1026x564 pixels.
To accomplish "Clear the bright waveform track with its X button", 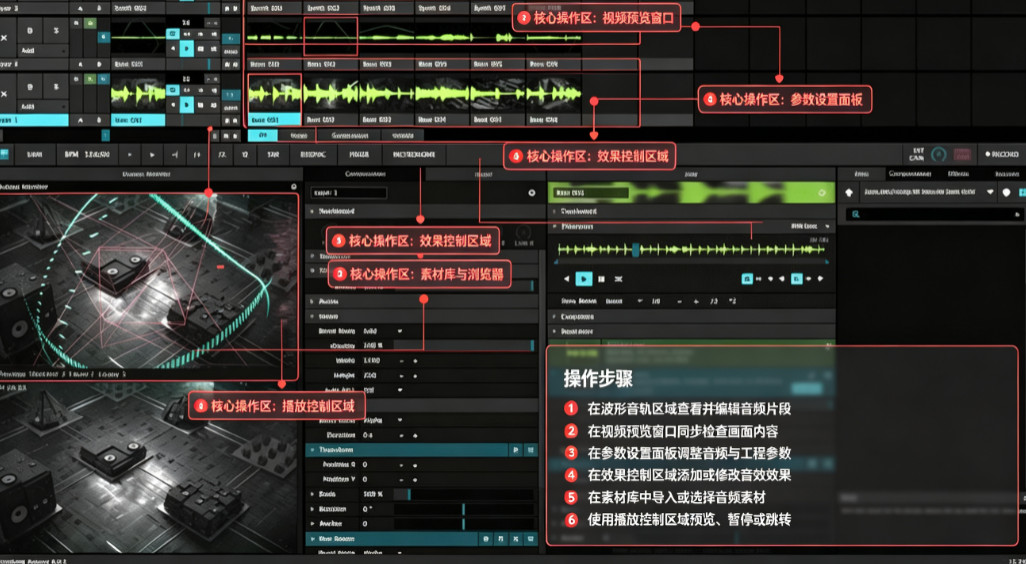I will click(4, 94).
